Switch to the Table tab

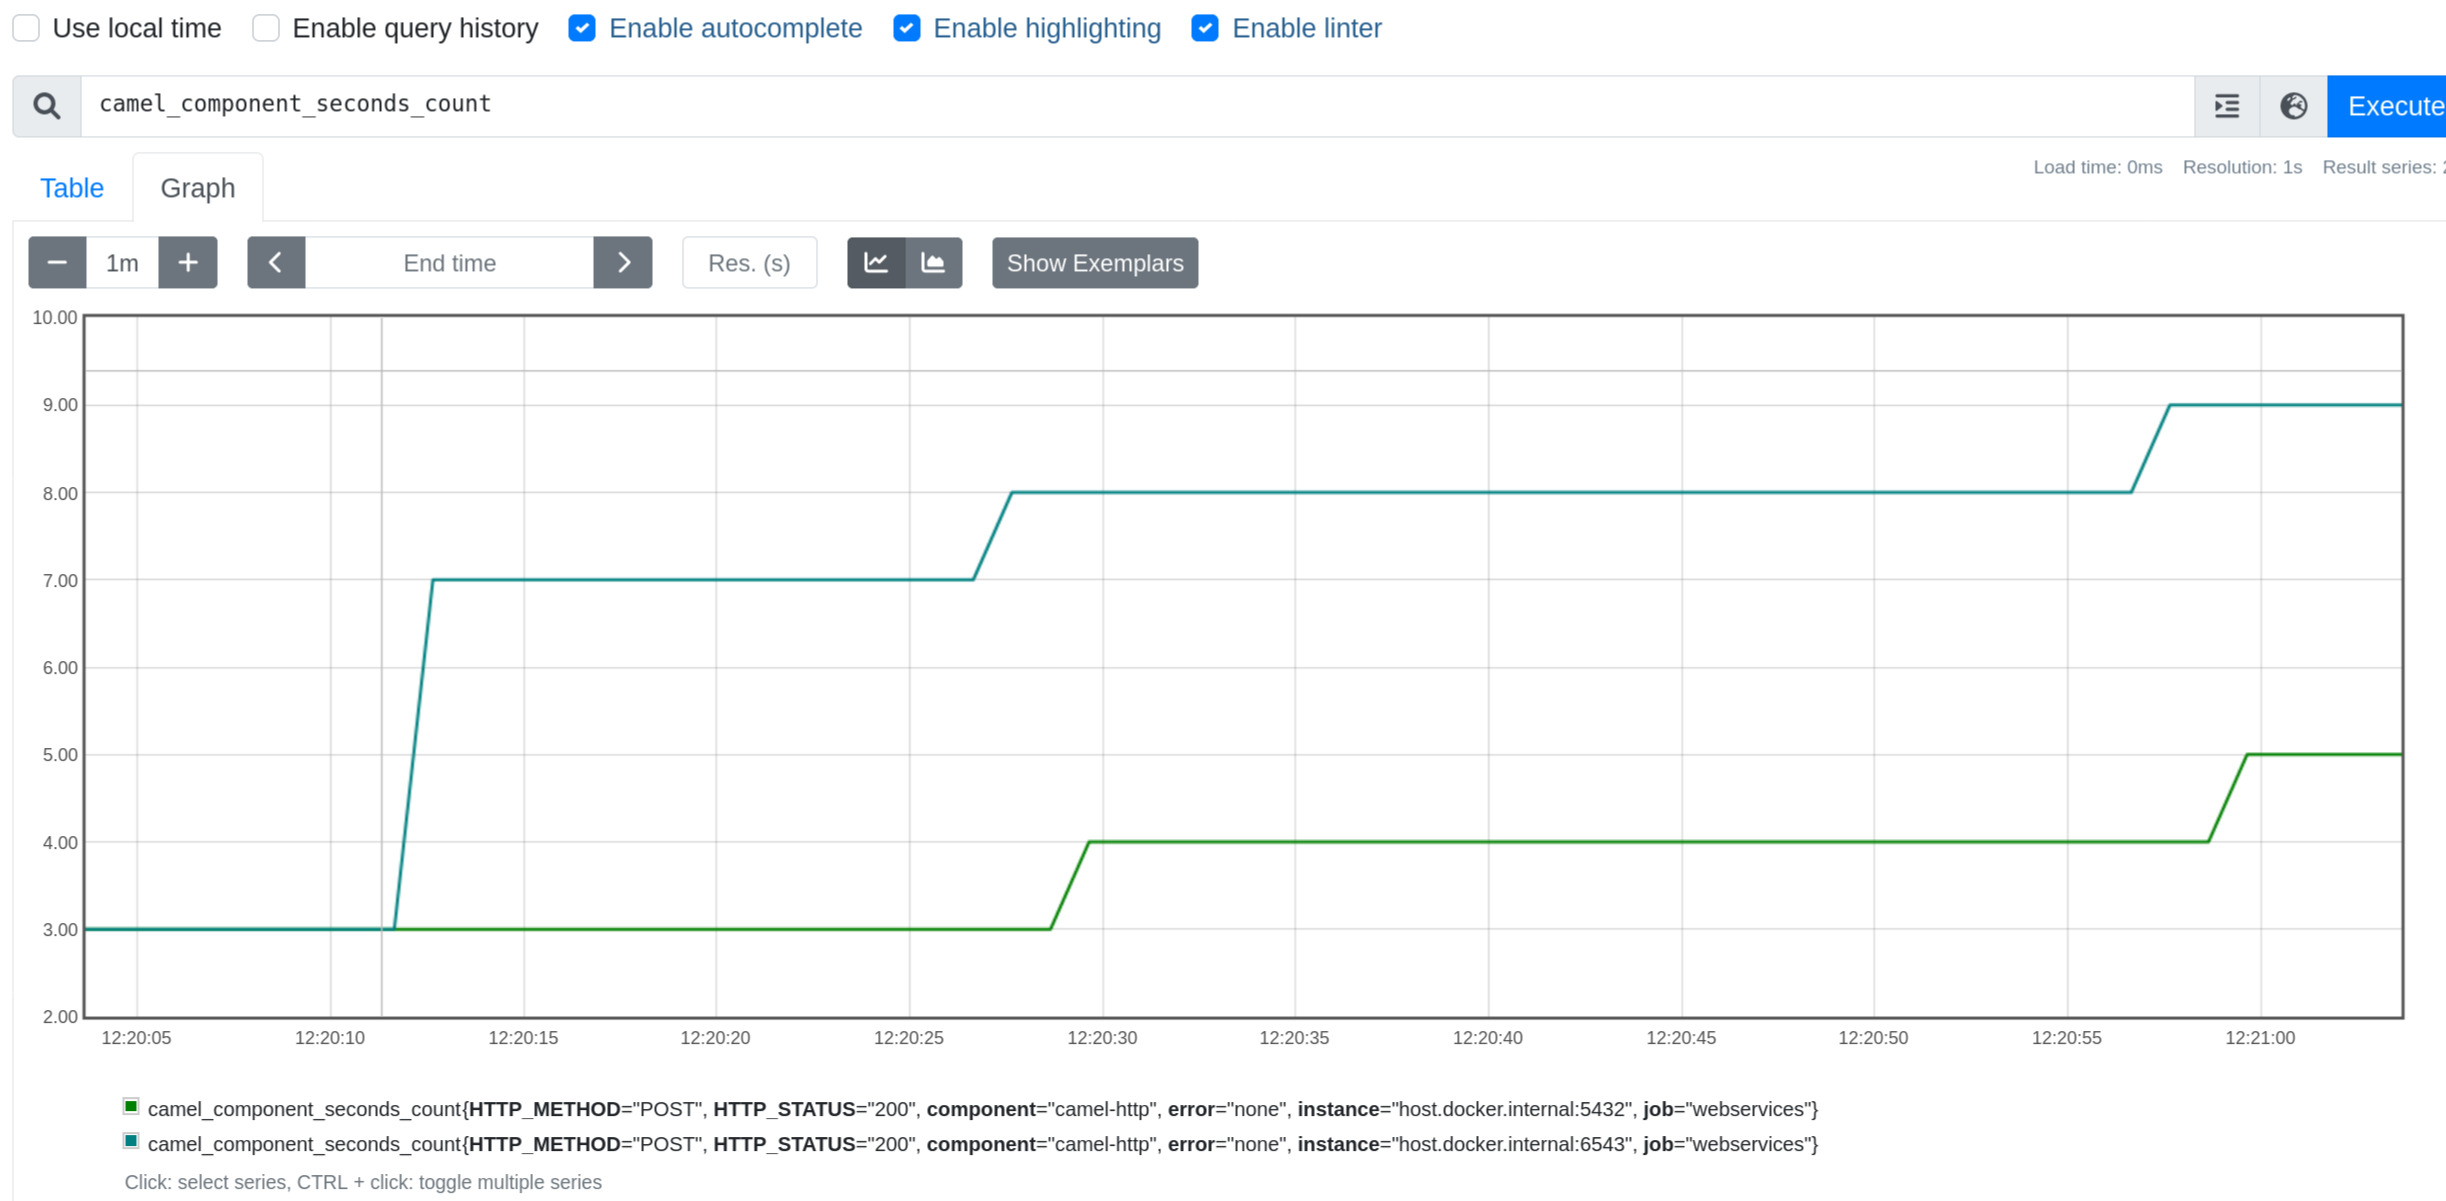coord(71,187)
